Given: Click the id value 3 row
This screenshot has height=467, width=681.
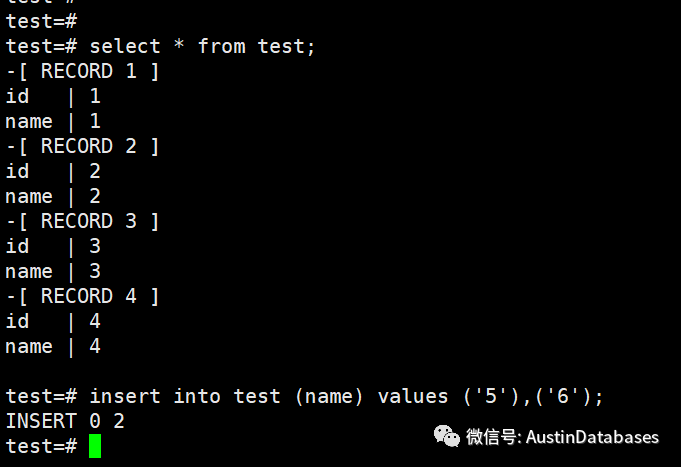Looking at the screenshot, I should [x=53, y=246].
